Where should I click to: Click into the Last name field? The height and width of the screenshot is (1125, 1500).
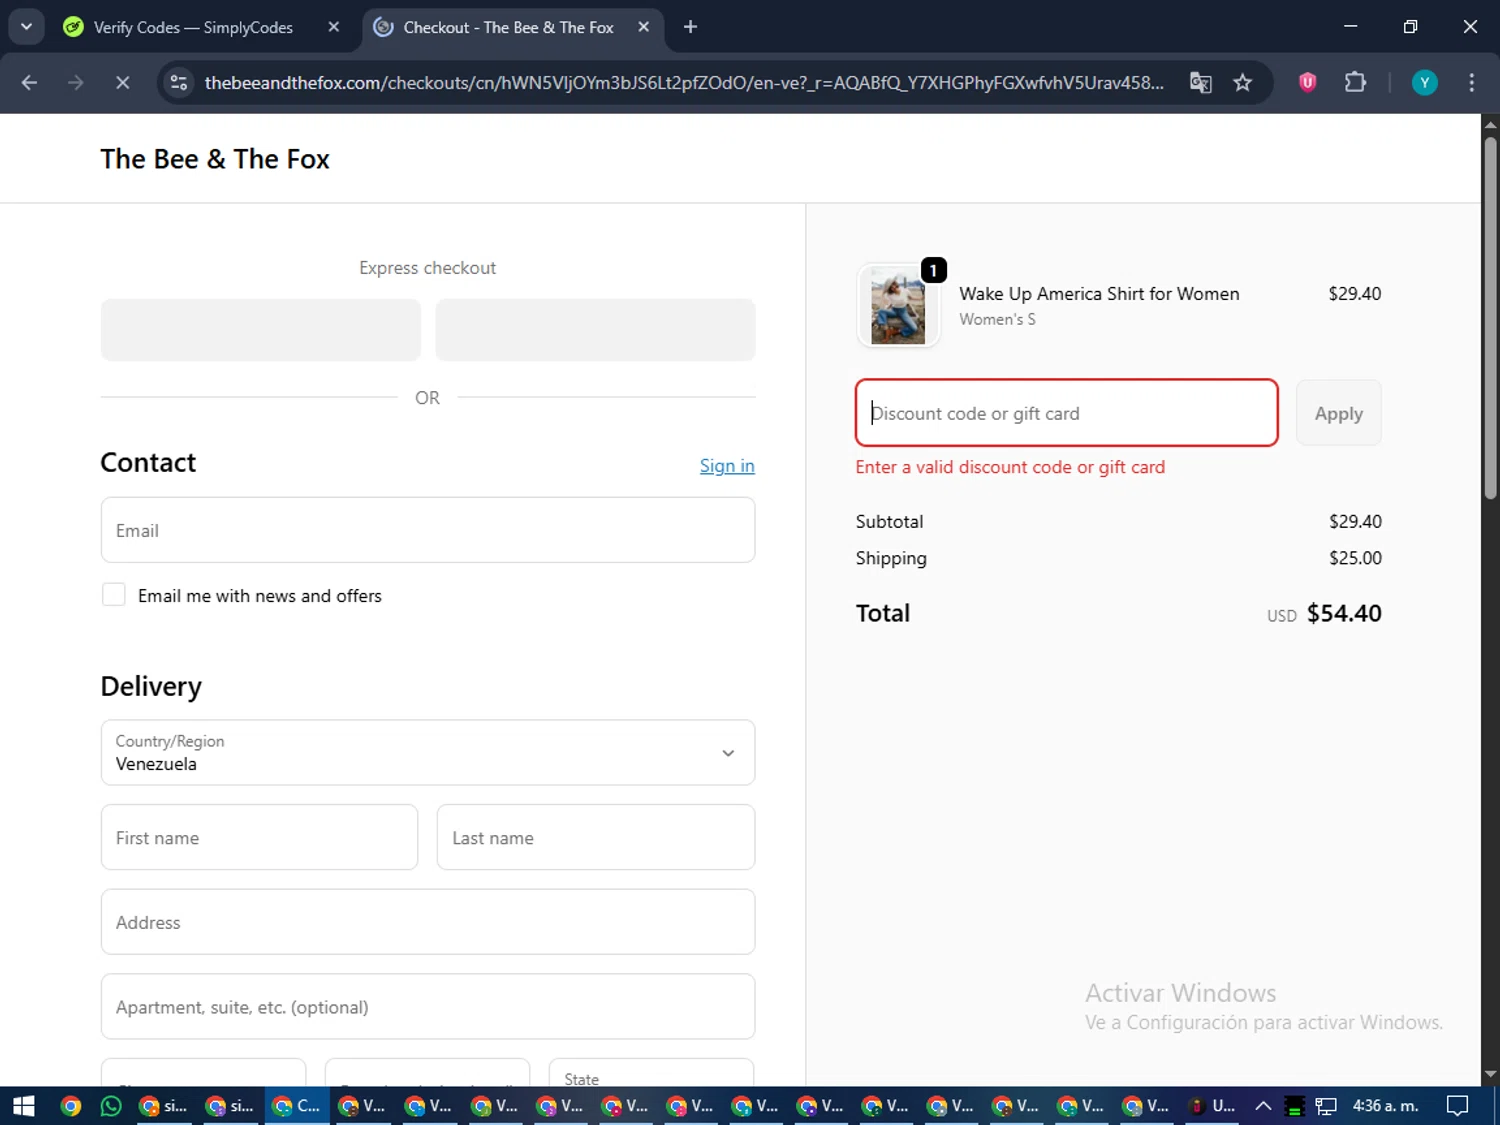(596, 838)
